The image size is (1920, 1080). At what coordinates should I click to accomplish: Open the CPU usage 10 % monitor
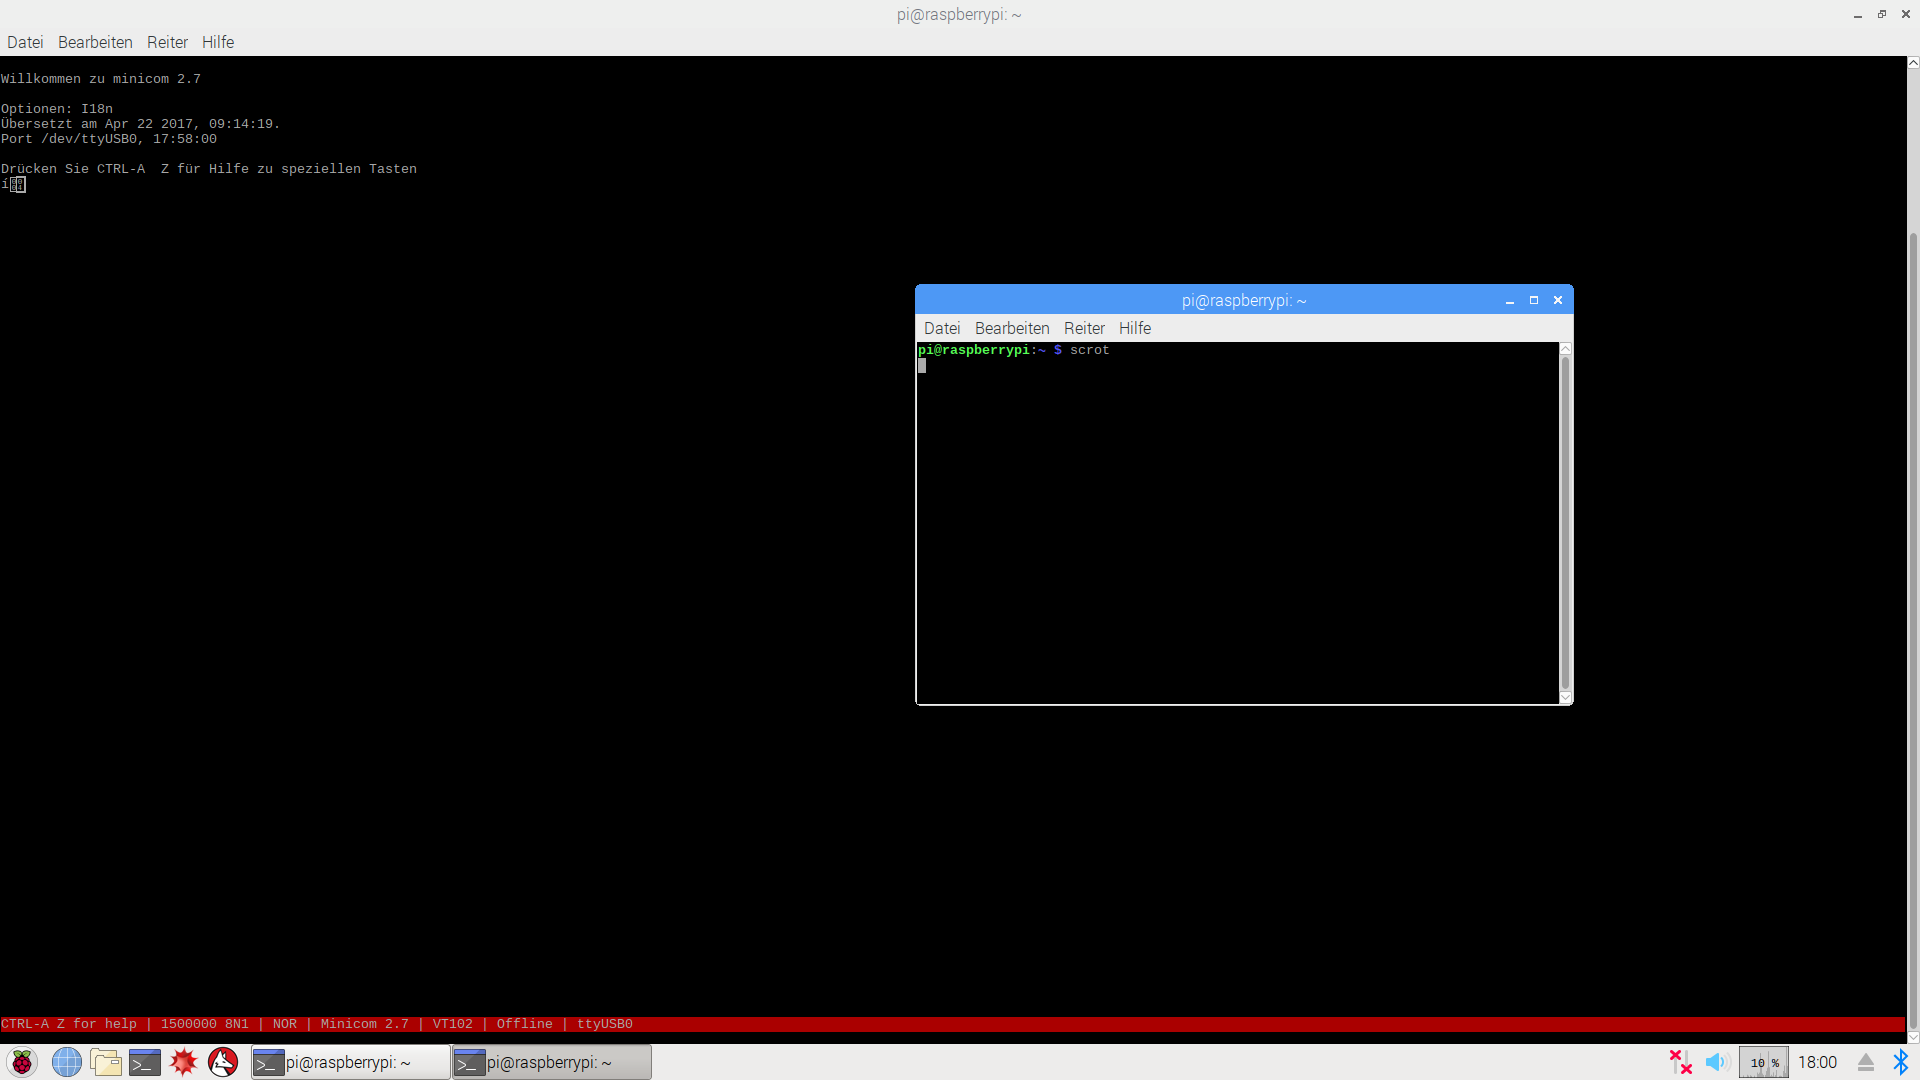[1763, 1062]
